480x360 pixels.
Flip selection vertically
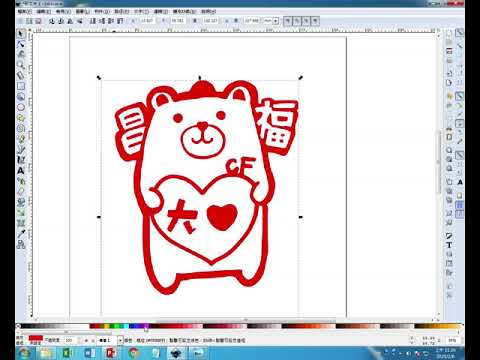pos(79,21)
